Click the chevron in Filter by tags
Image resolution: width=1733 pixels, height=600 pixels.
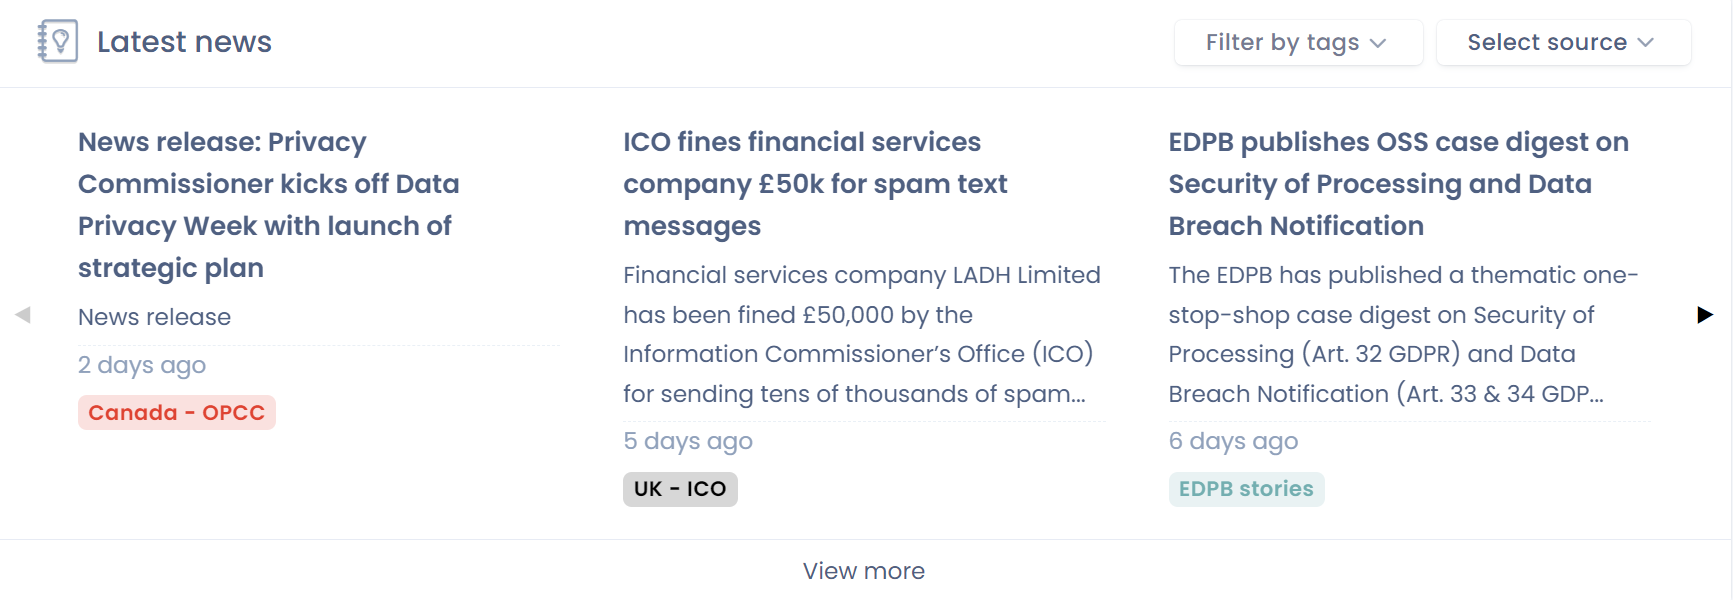point(1378,43)
